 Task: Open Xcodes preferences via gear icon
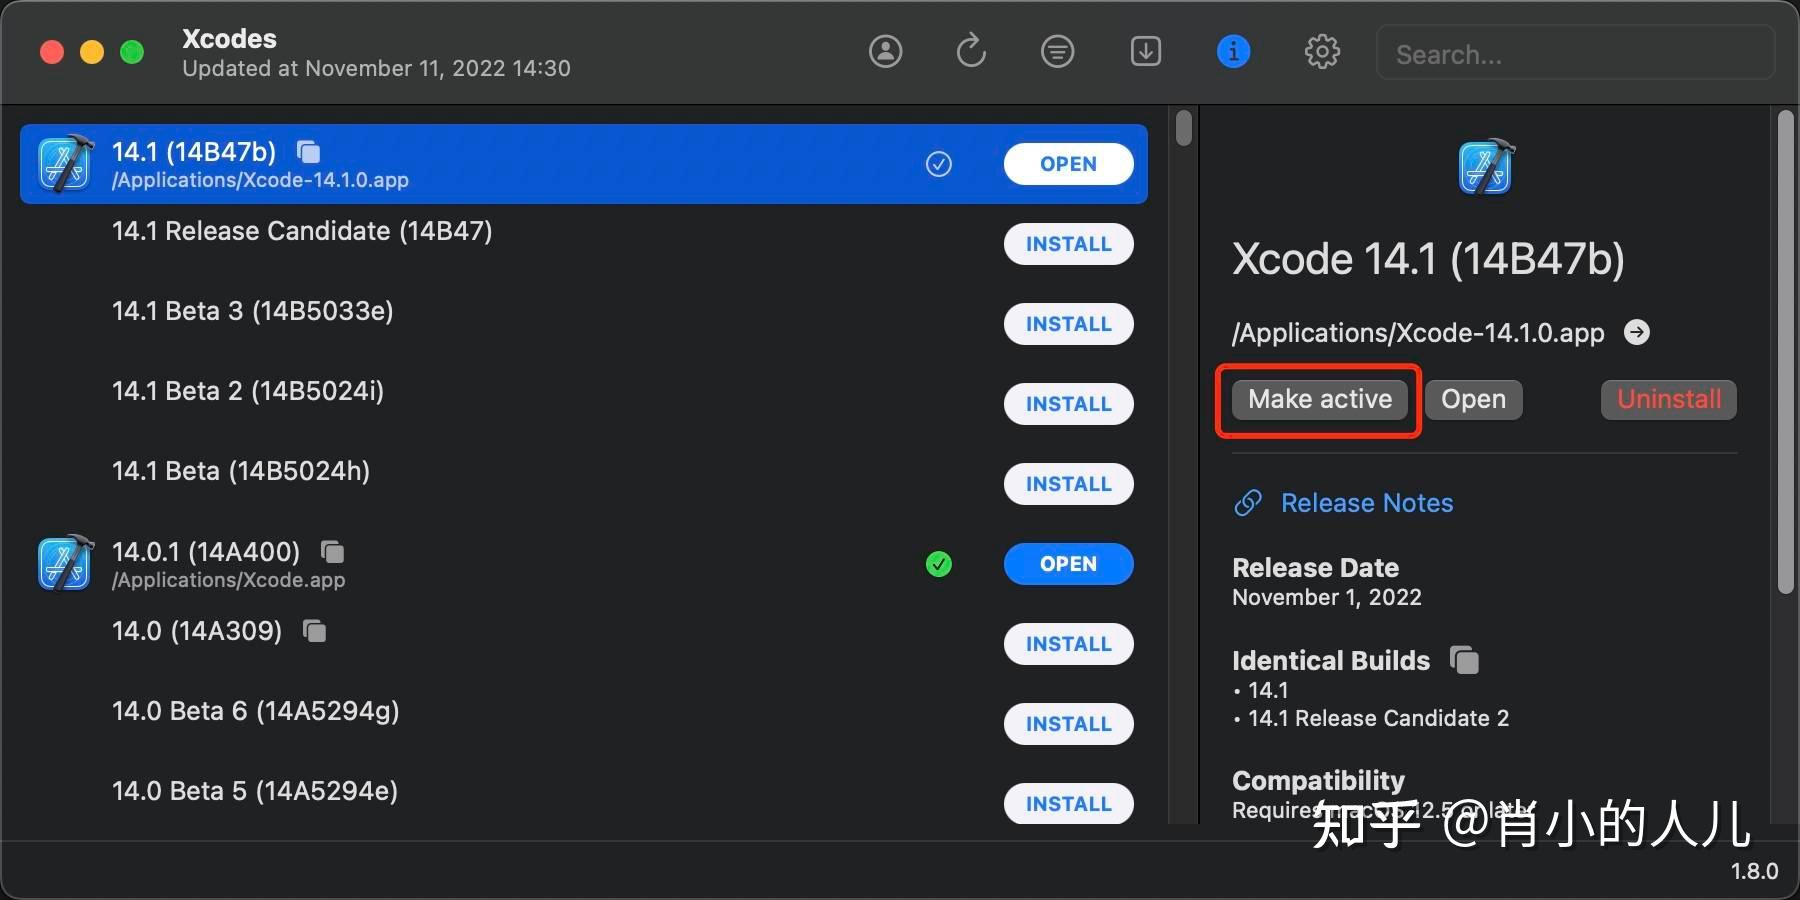pos(1322,51)
